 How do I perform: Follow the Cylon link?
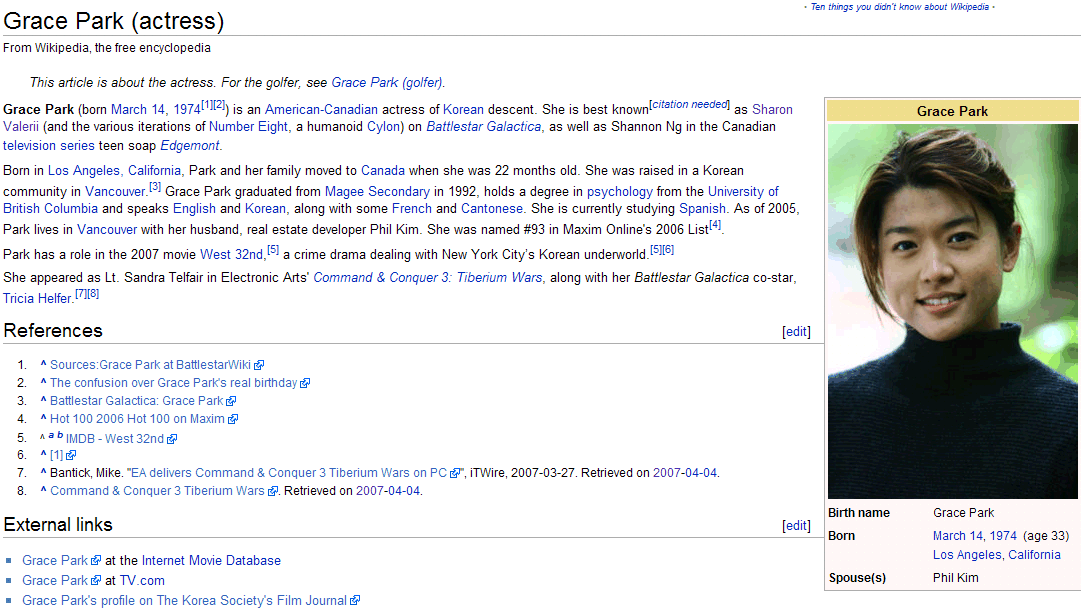(x=383, y=127)
